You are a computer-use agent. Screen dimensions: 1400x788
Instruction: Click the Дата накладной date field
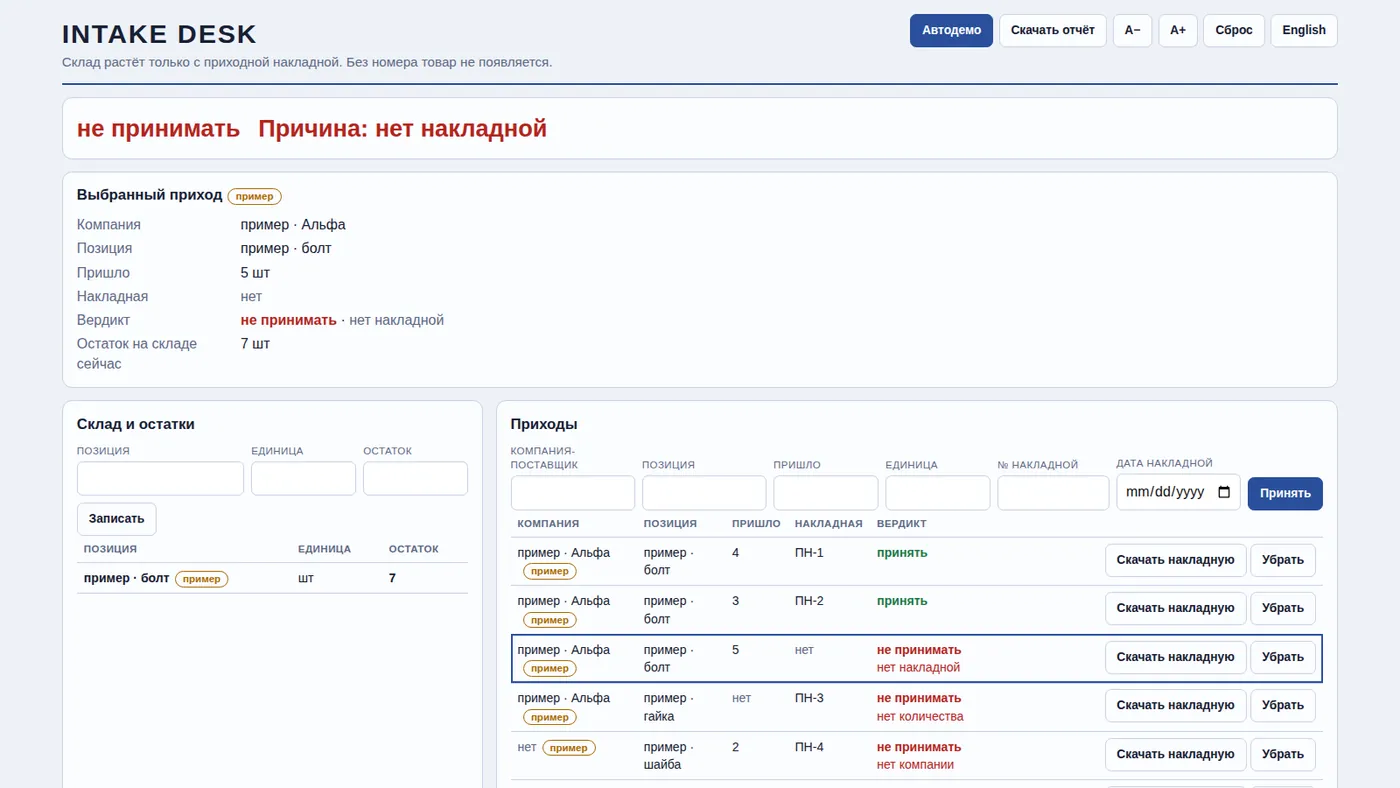pos(1178,492)
